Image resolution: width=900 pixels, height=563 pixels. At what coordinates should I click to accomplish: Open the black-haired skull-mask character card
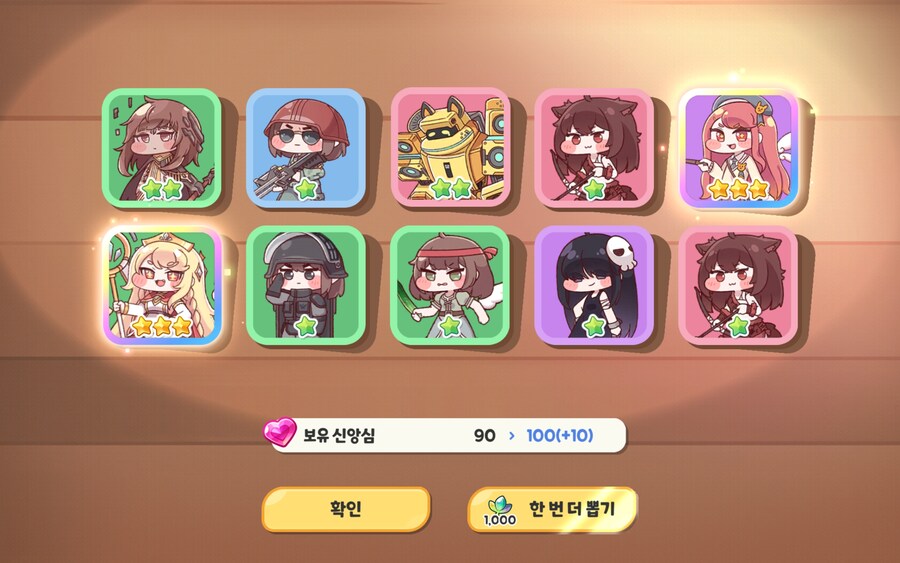click(594, 285)
